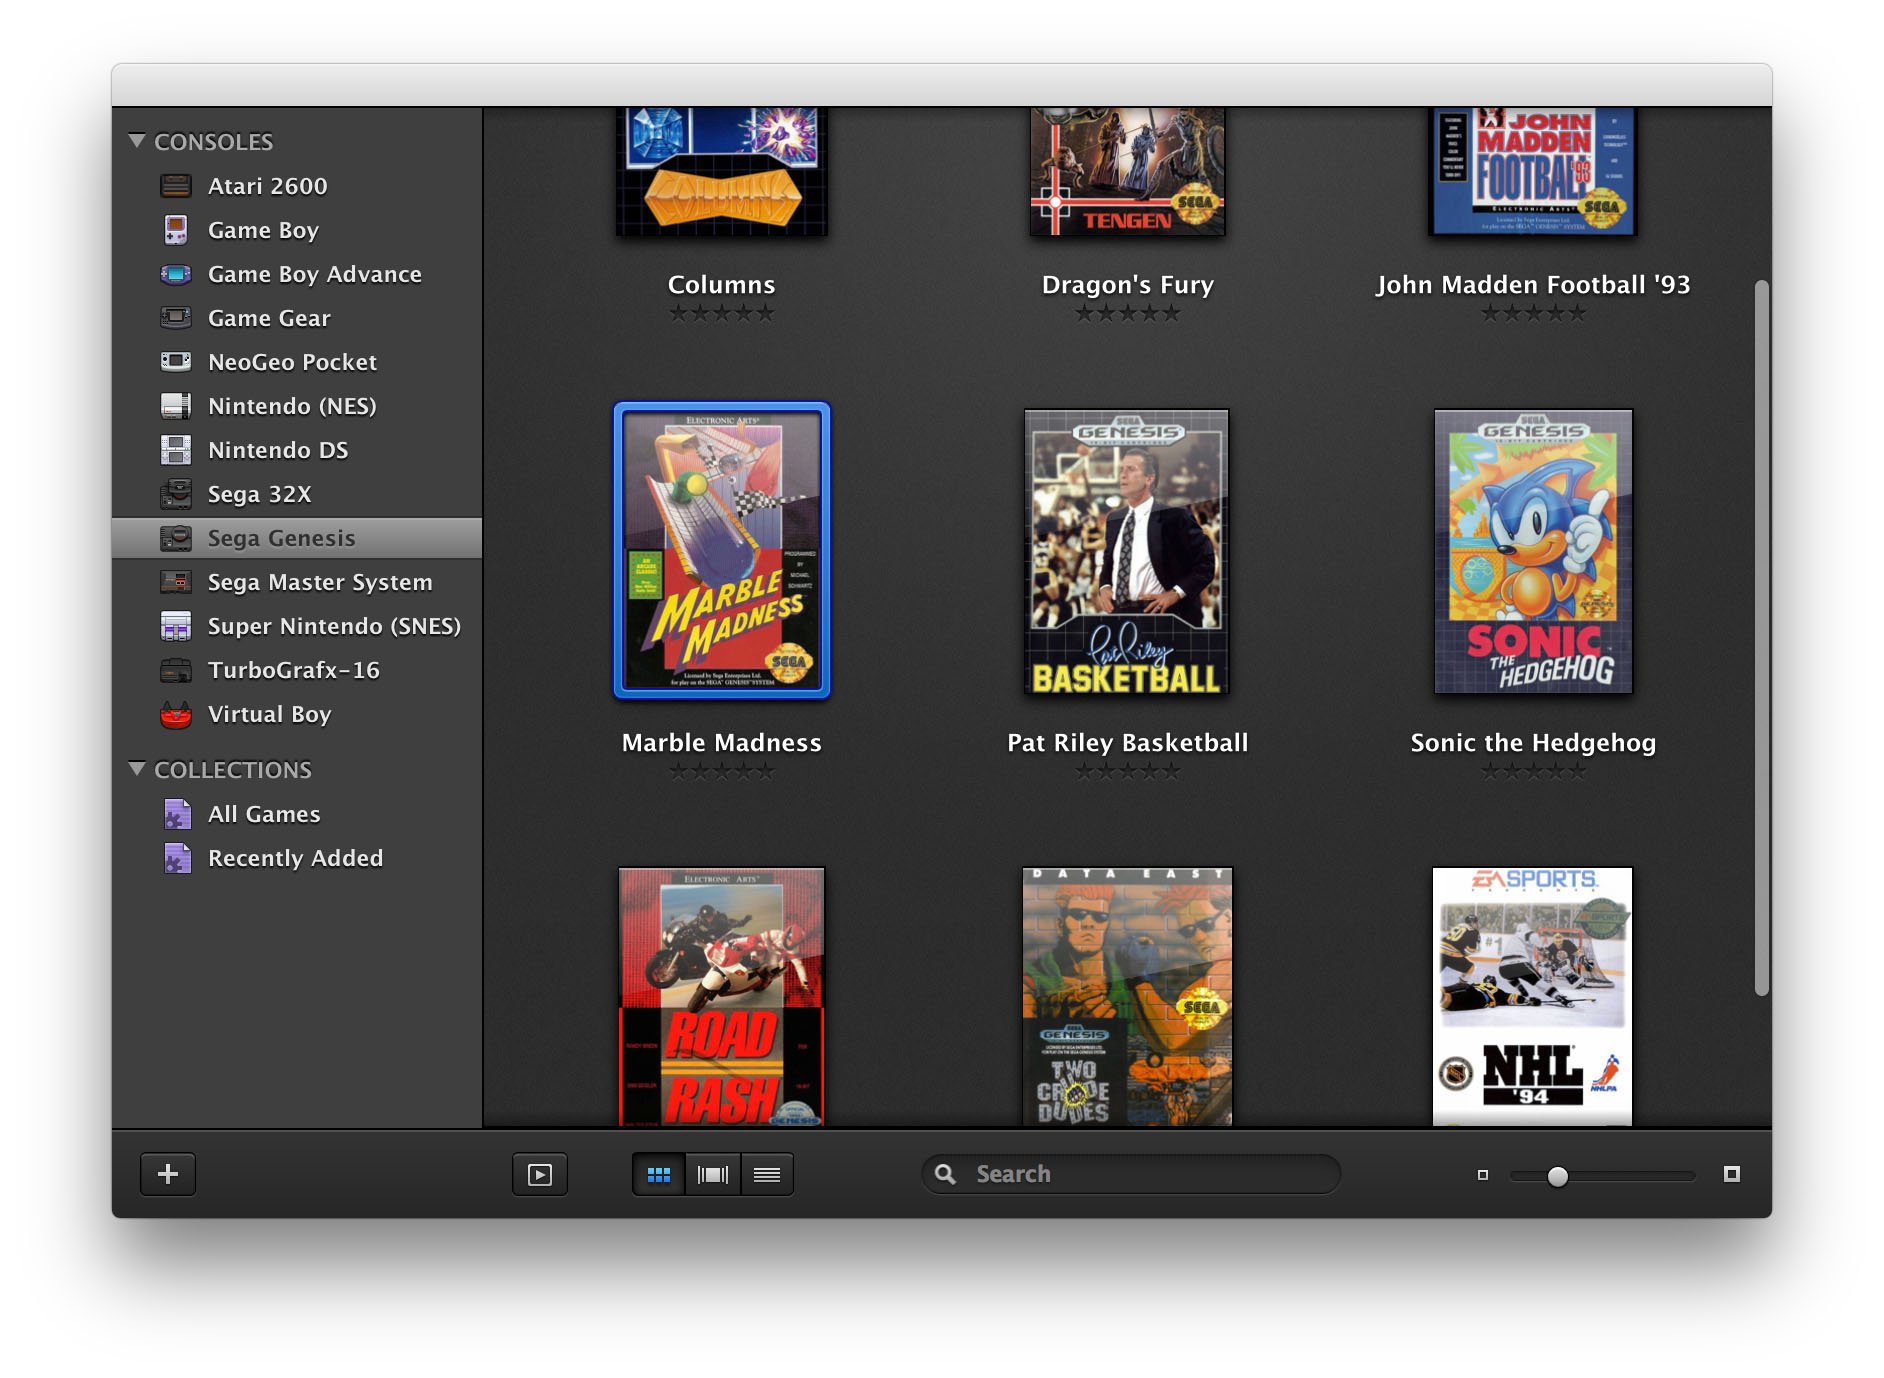The width and height of the screenshot is (1884, 1378).
Task: Click the Sega Master System console icon
Action: (x=176, y=582)
